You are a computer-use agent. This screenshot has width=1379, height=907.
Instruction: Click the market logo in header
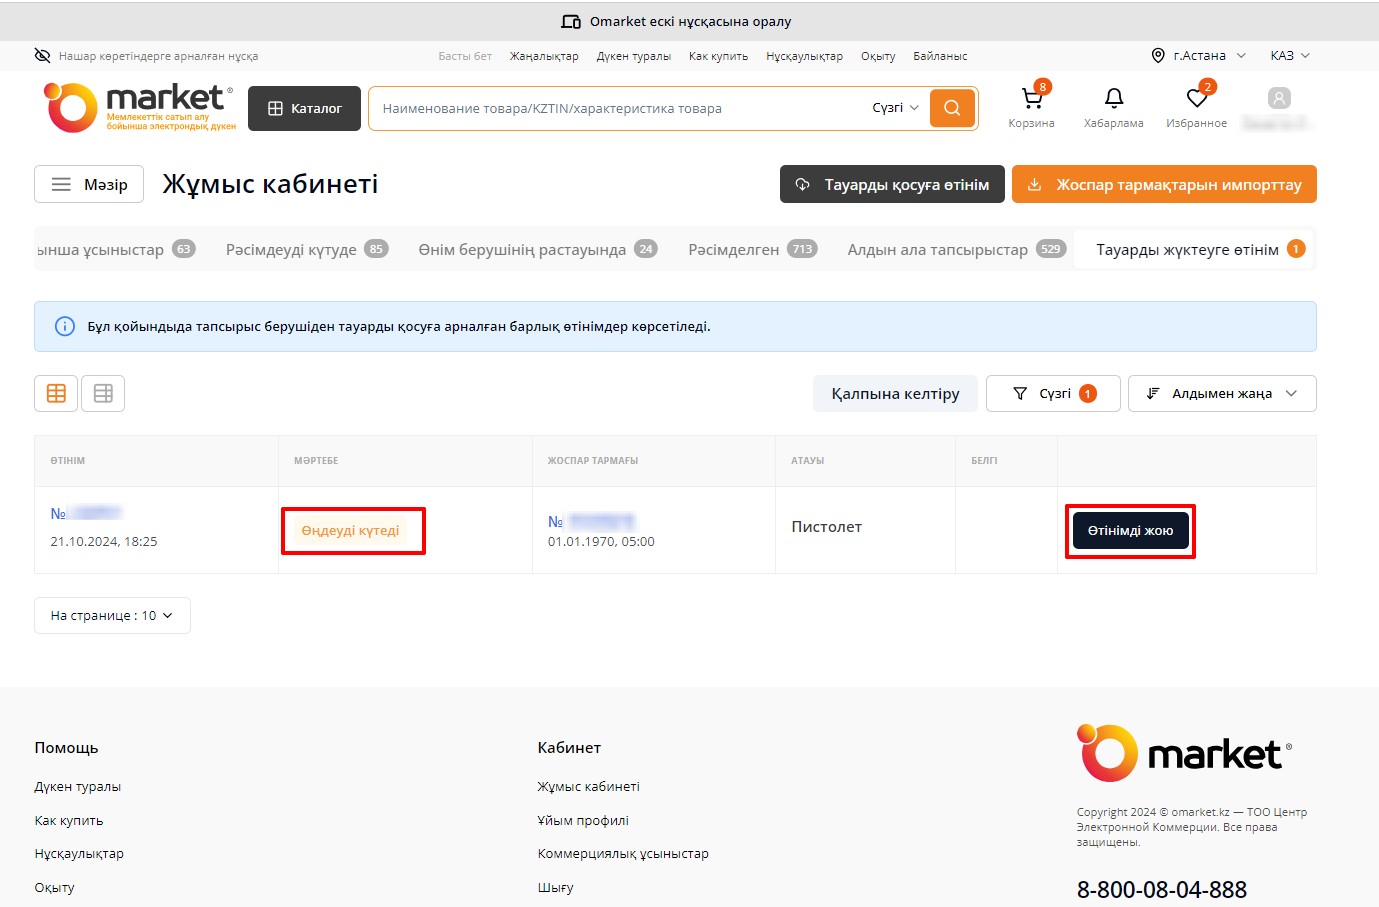tap(139, 107)
